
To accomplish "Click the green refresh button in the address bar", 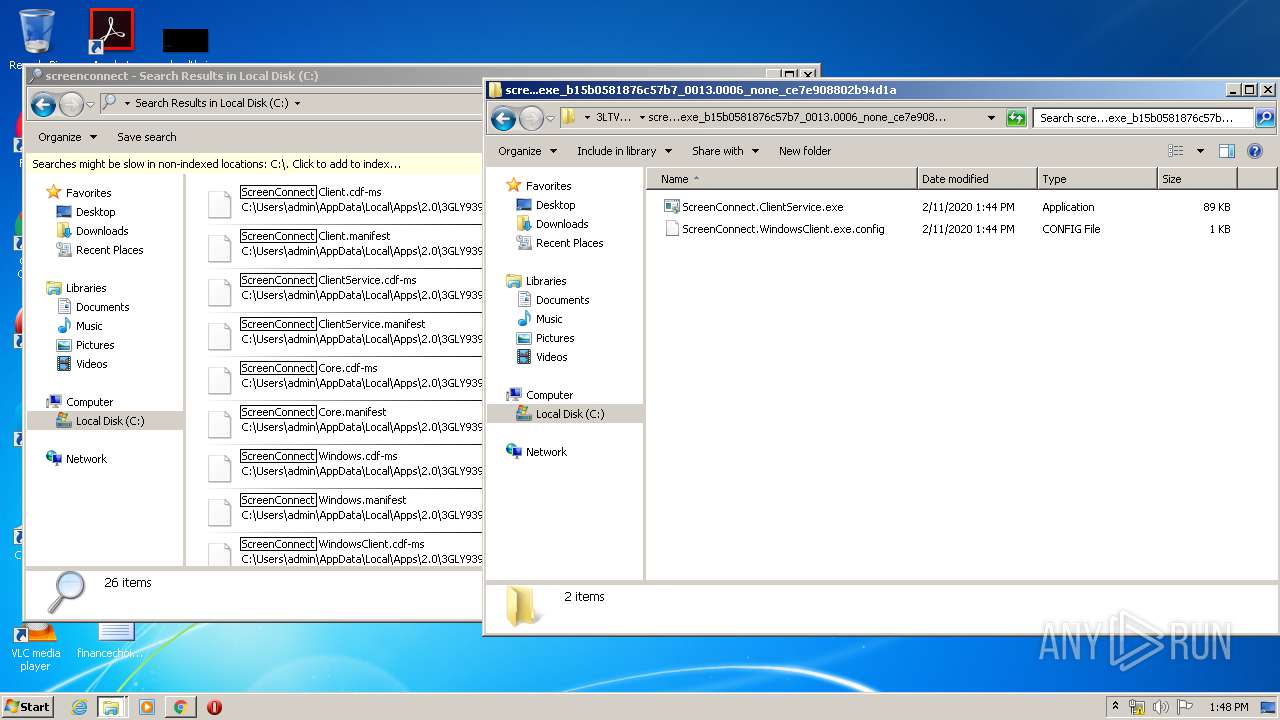I will pos(1016,118).
